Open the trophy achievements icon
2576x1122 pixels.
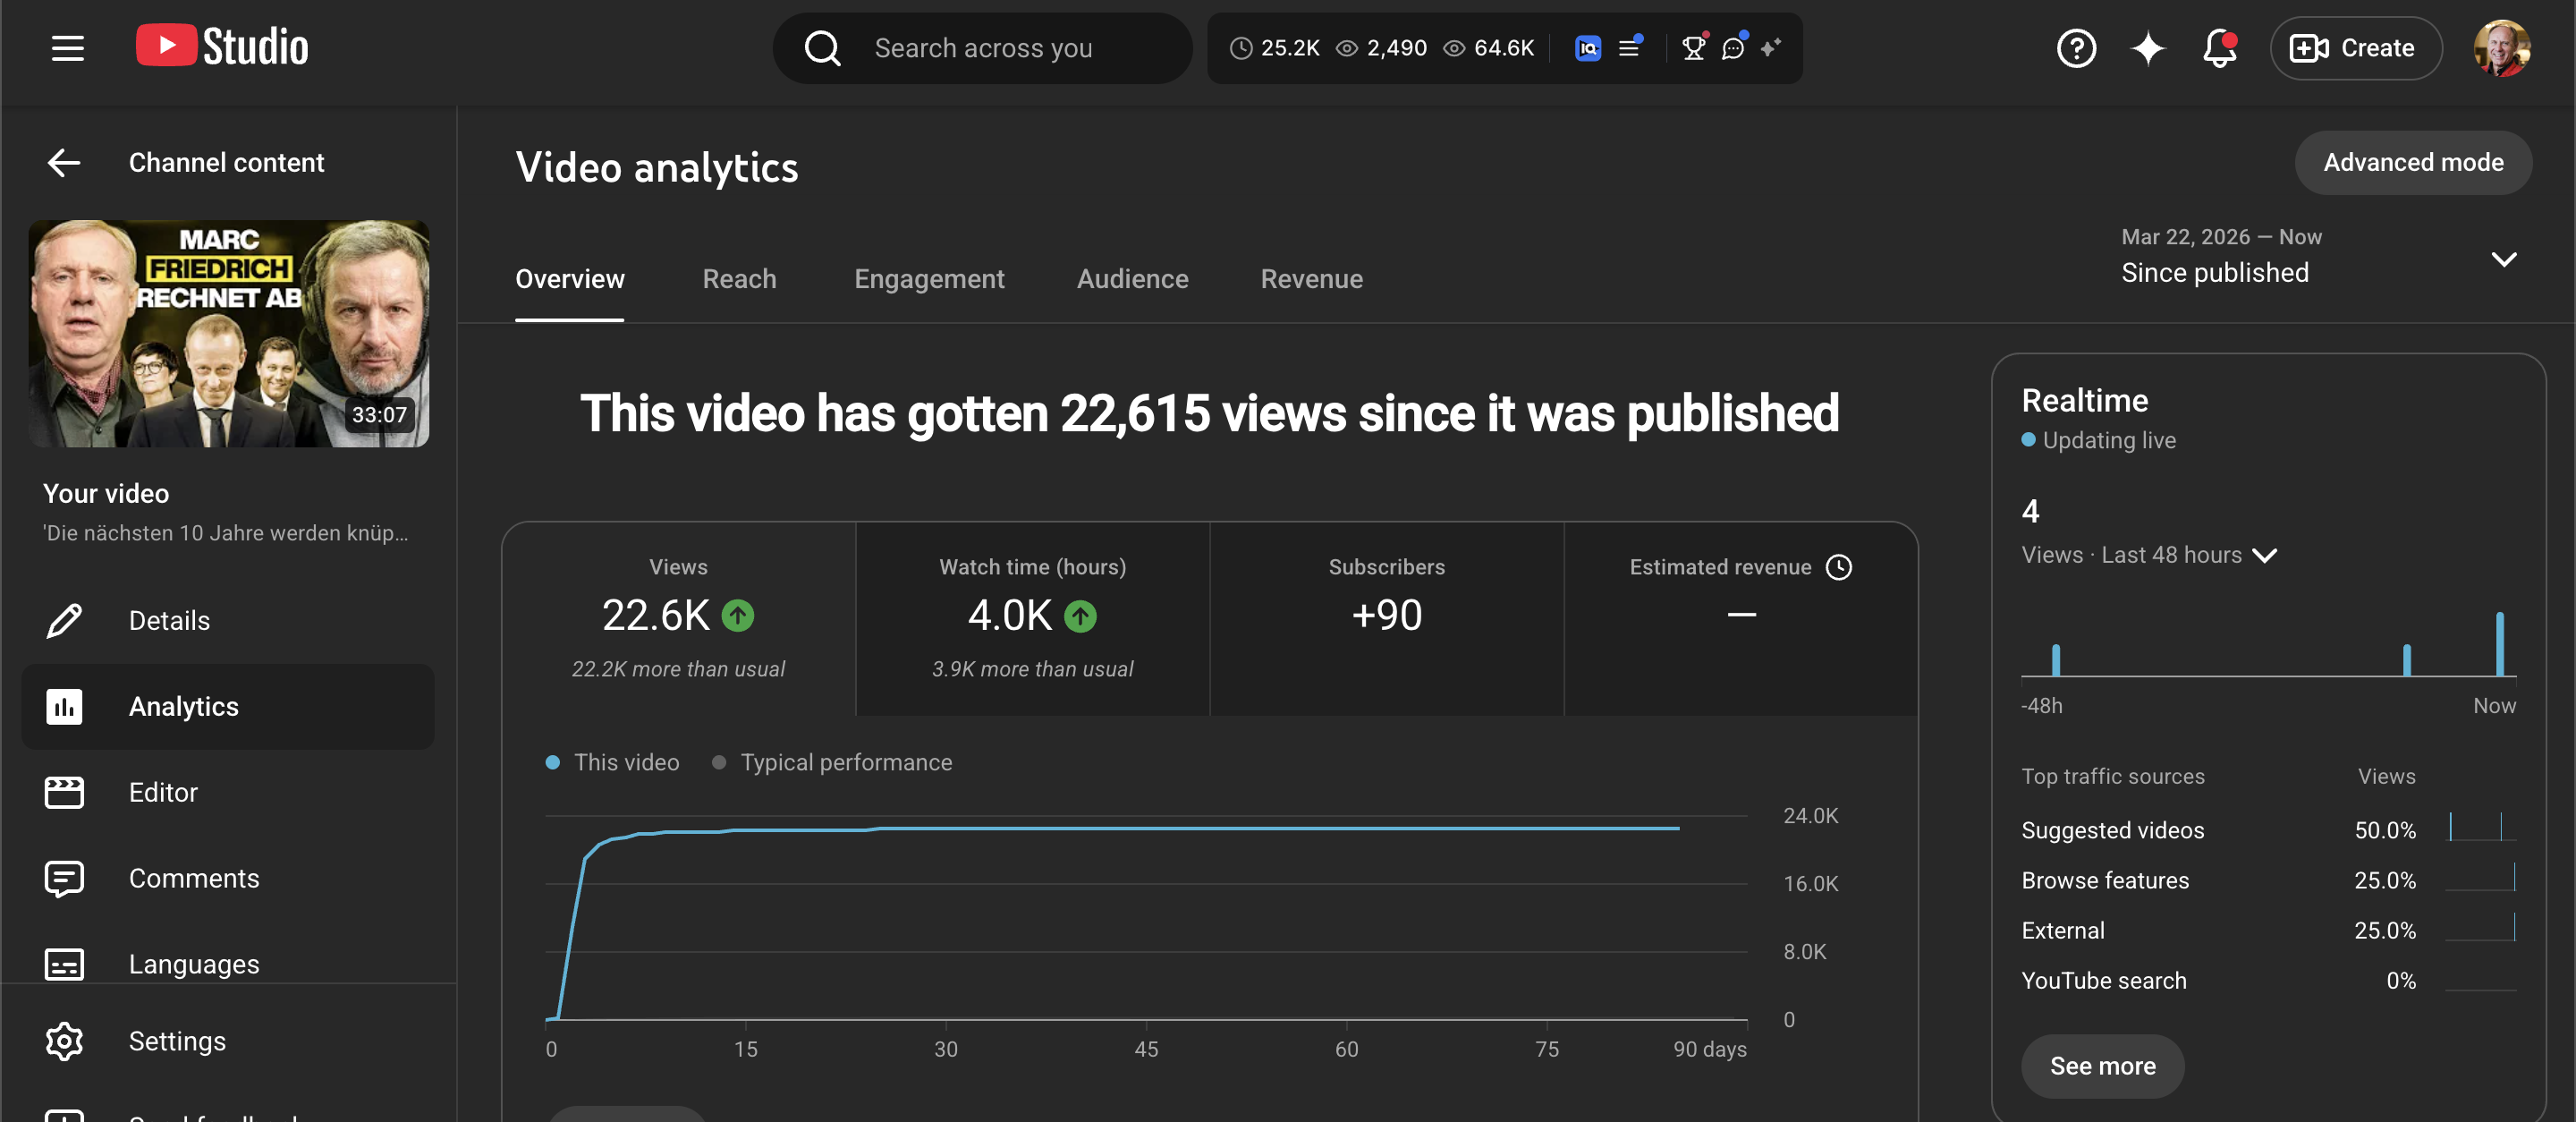tap(1694, 48)
